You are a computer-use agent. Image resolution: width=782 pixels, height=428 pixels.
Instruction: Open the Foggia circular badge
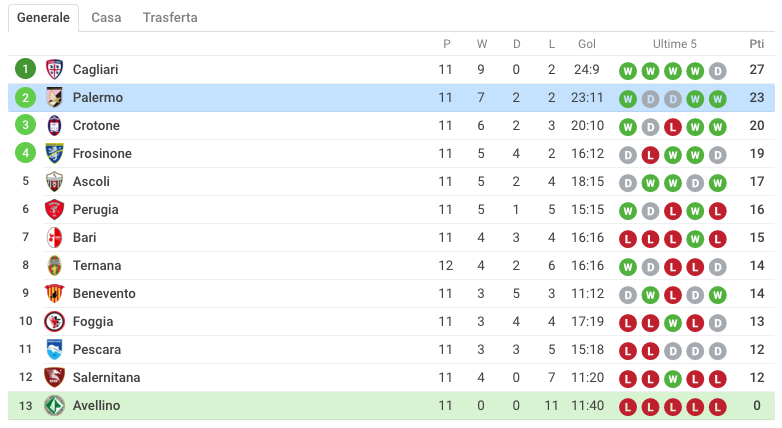pyautogui.click(x=54, y=321)
